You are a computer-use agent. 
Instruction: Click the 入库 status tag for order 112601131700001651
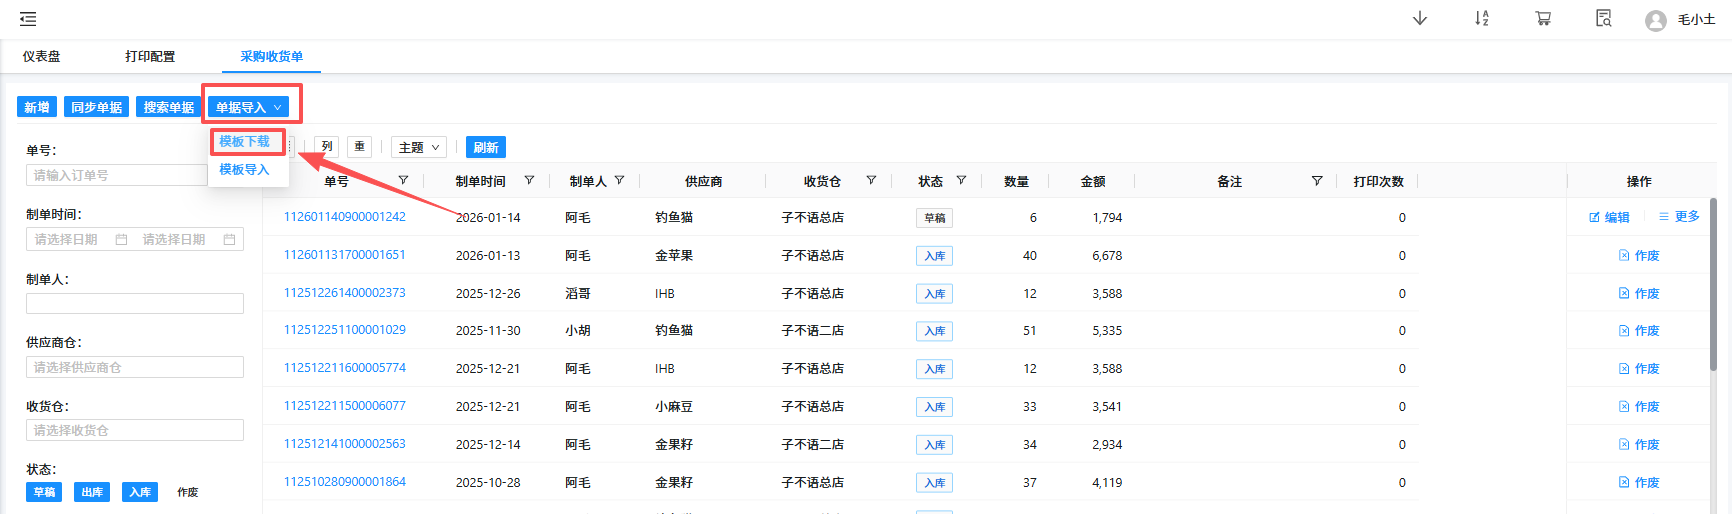click(x=934, y=256)
